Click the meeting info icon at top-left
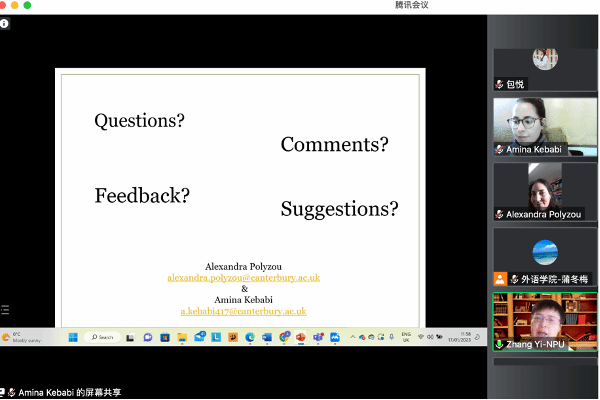600x400 pixels. [5, 23]
